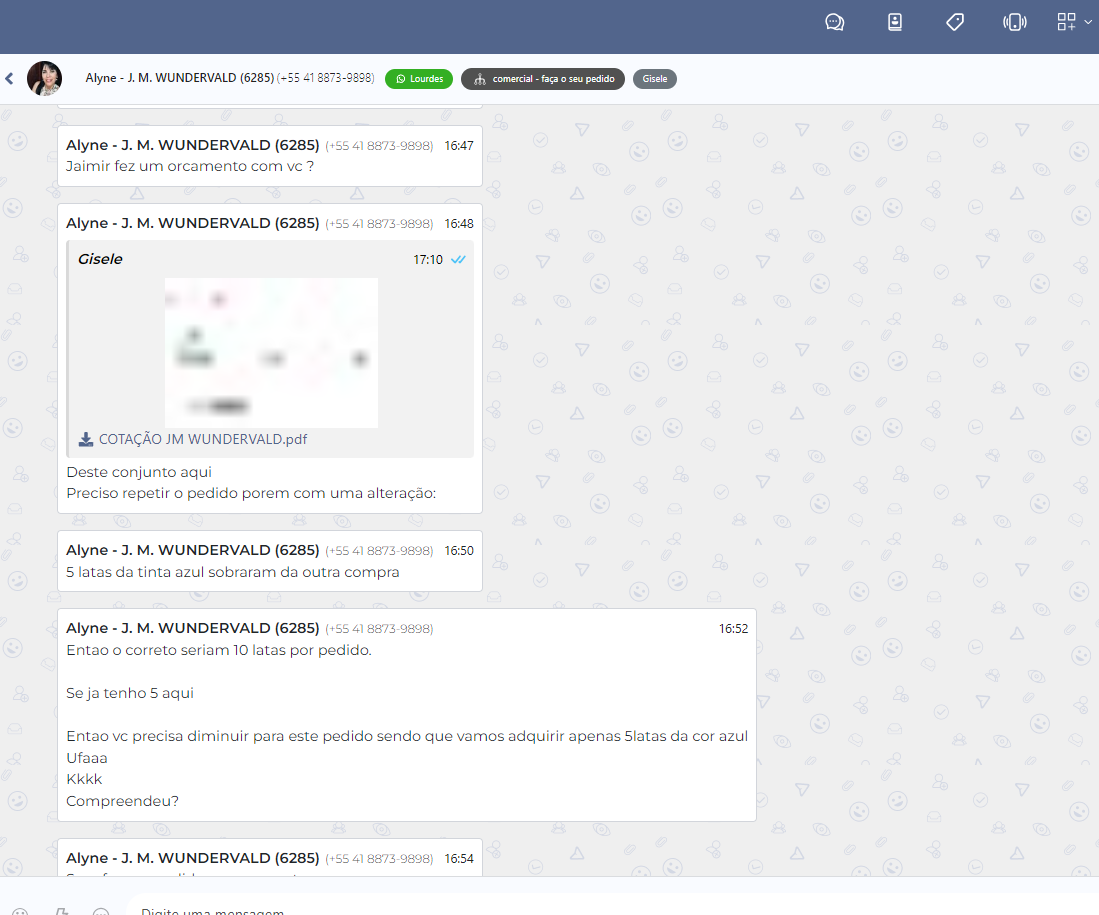The width and height of the screenshot is (1099, 915).
Task: Open the blurred quotation PDF preview thumbnail
Action: click(x=271, y=352)
